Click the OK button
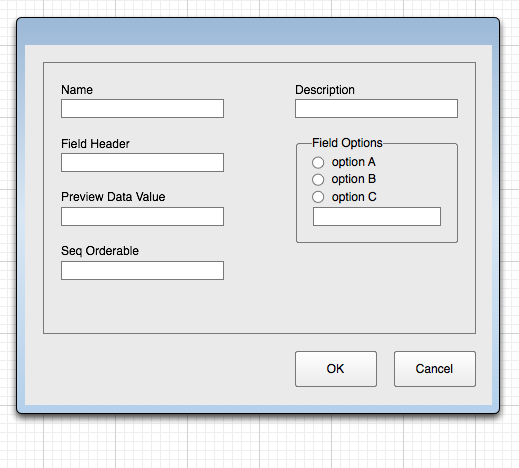519x468 pixels. click(x=336, y=369)
